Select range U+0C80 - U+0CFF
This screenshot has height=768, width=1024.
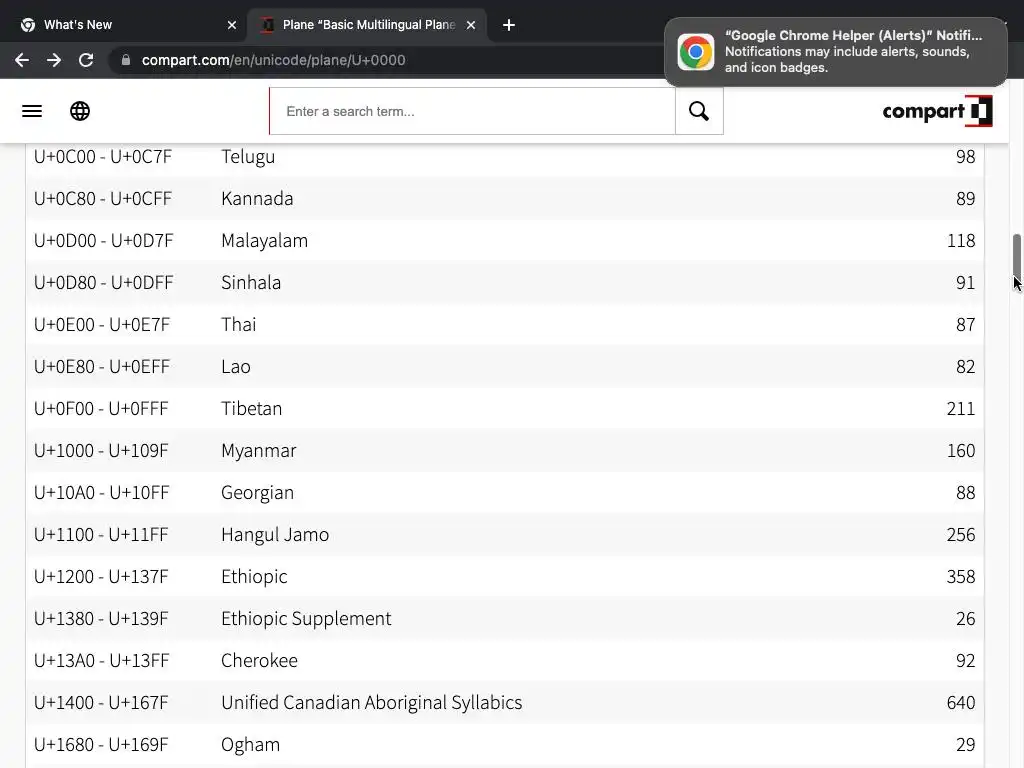[x=103, y=199]
